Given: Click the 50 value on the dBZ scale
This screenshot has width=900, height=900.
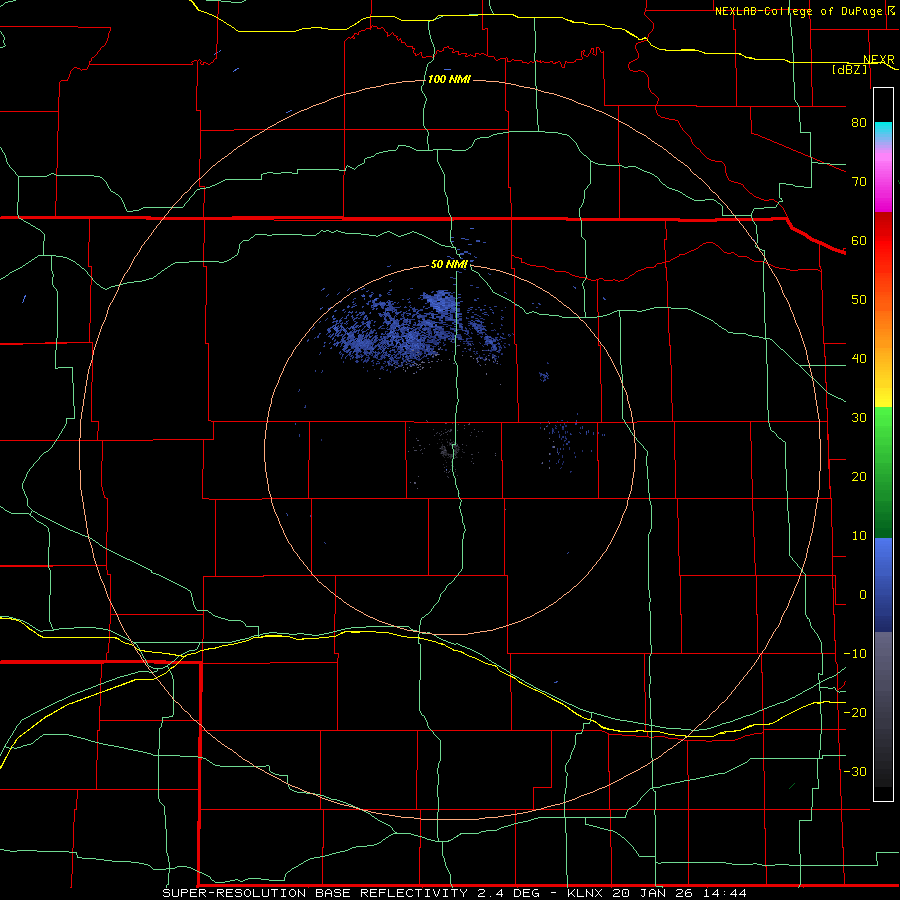Looking at the screenshot, I should (859, 300).
